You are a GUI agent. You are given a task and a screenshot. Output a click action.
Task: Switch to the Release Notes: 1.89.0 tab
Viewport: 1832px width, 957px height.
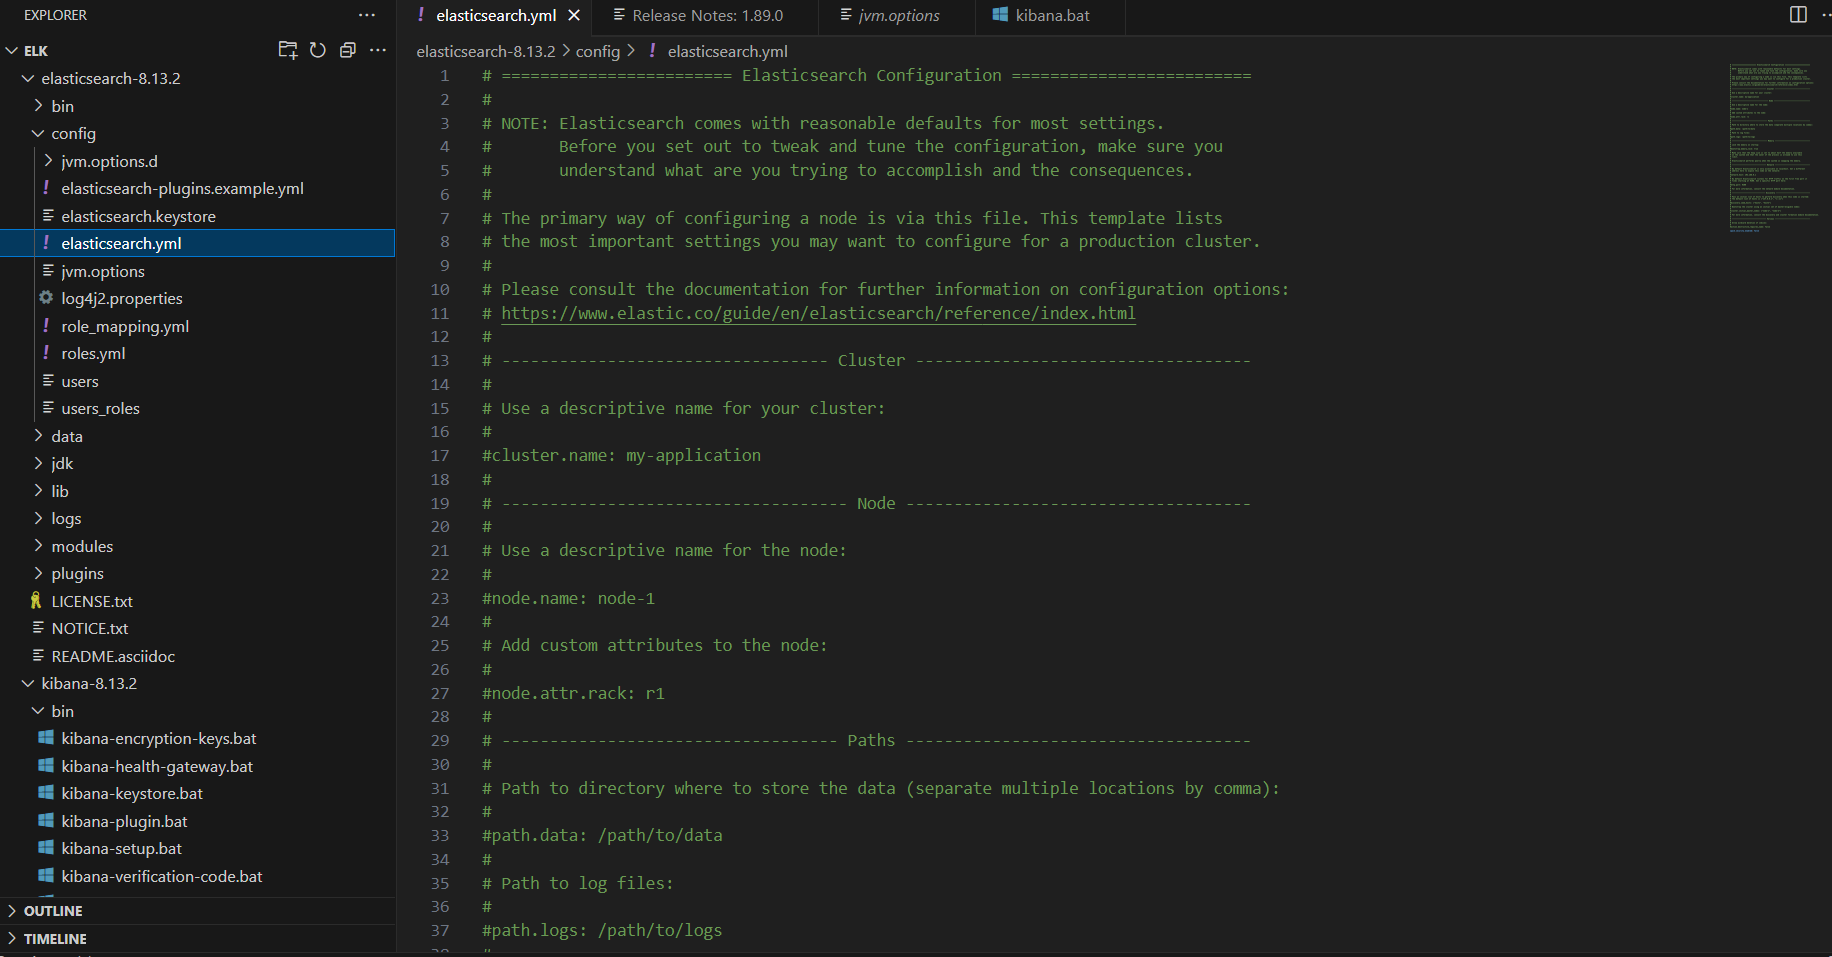point(707,15)
